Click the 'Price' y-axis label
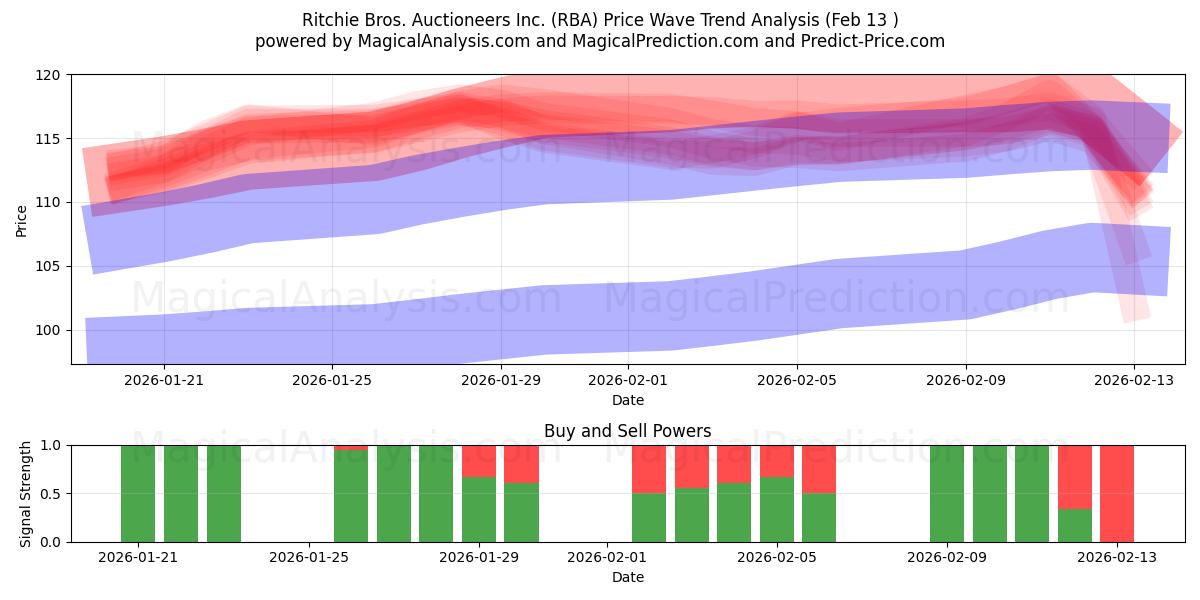This screenshot has width=1200, height=600. pos(22,219)
